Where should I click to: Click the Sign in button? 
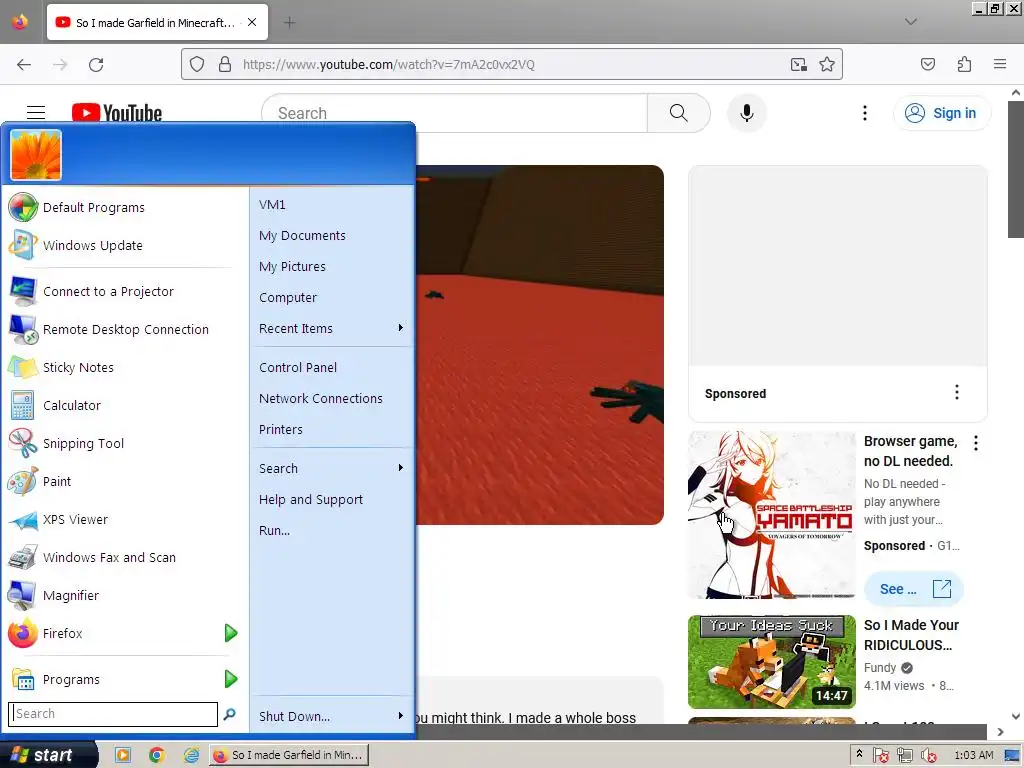[x=941, y=113]
